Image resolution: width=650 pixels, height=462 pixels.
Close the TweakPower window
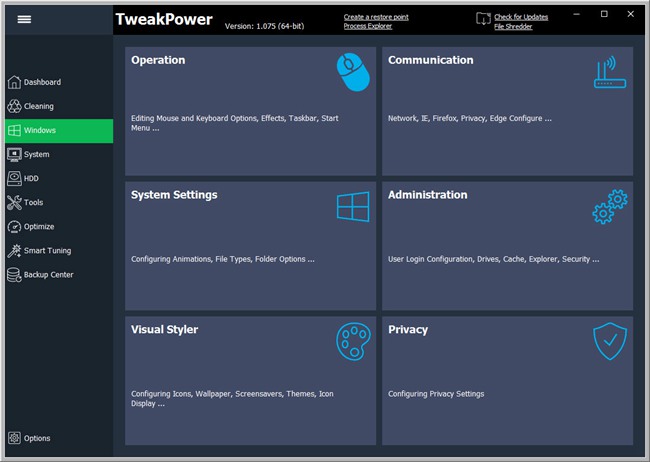tap(631, 14)
